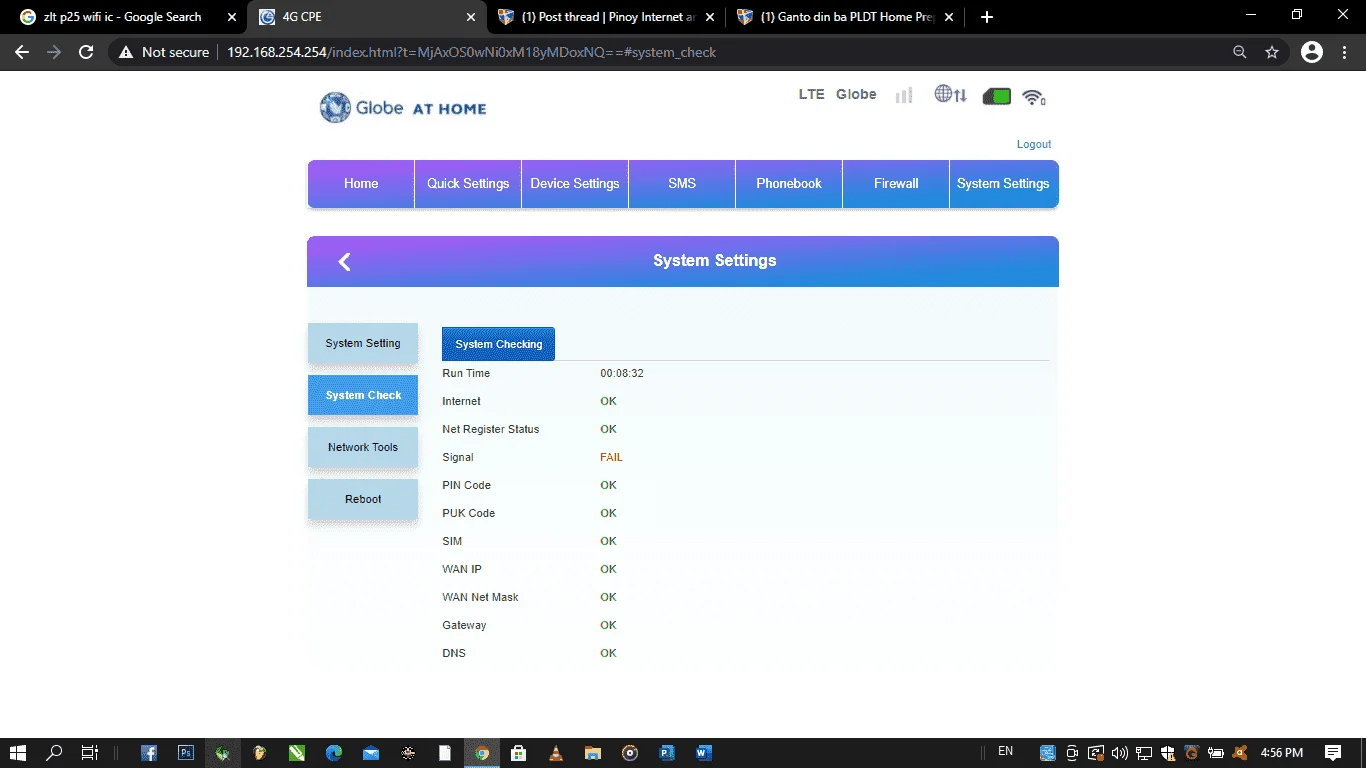The width and height of the screenshot is (1366, 768).
Task: Launch VLC media player from the taskbar
Action: 556,753
